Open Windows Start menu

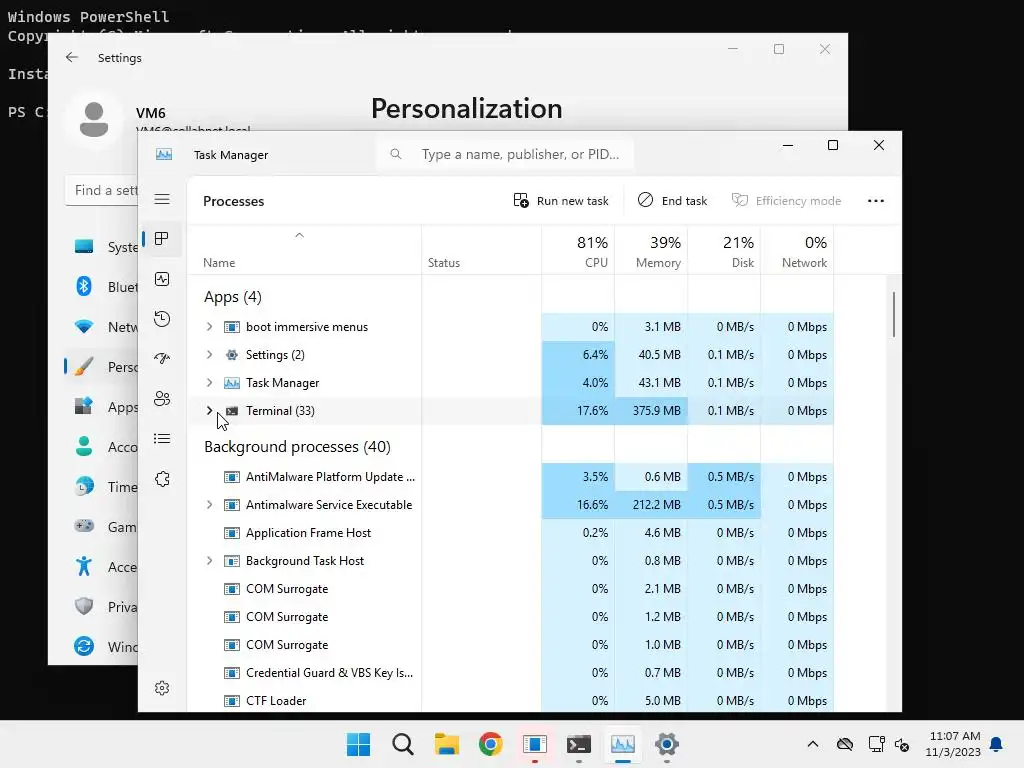tap(359, 744)
